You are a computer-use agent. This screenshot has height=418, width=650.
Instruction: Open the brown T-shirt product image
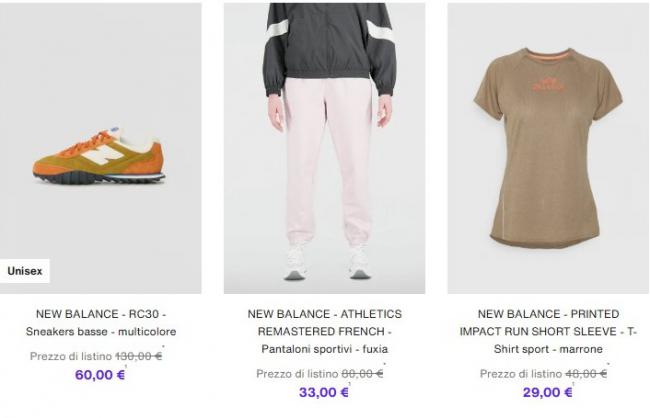click(548, 150)
